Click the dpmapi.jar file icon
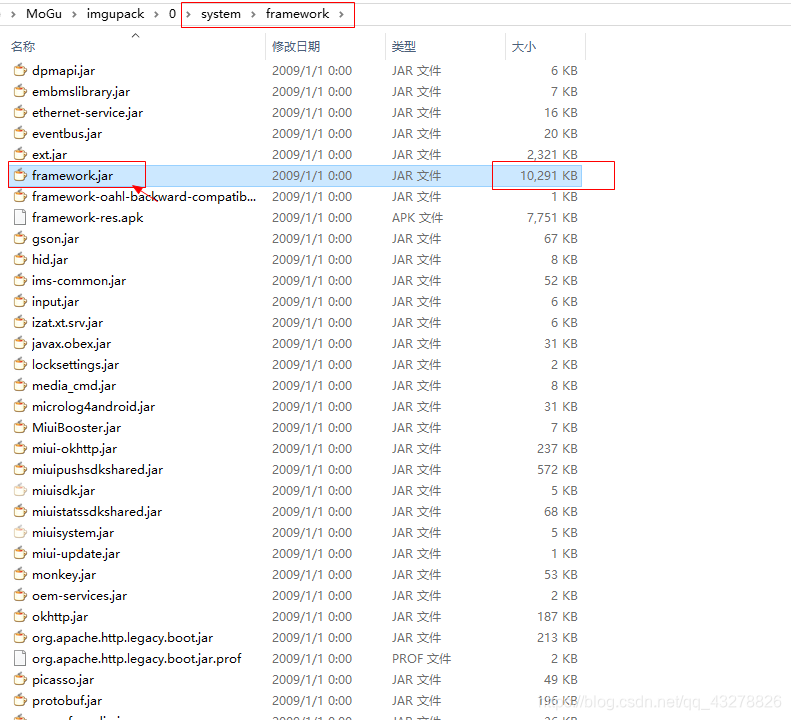This screenshot has height=720, width=791. tap(20, 70)
